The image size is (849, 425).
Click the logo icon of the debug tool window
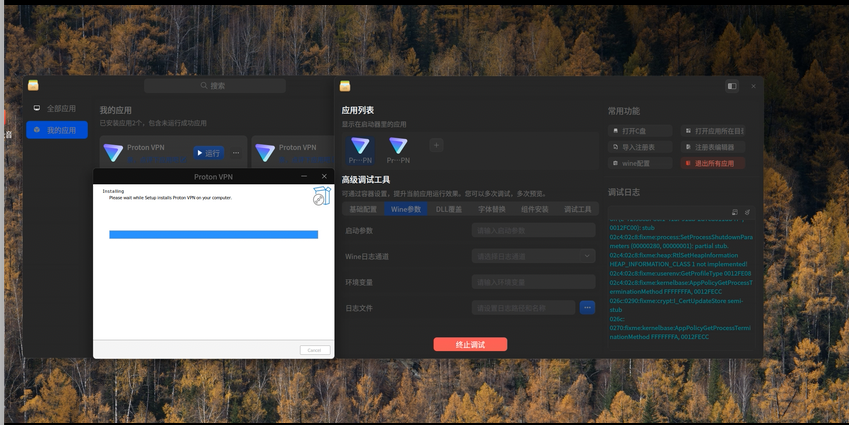click(345, 86)
